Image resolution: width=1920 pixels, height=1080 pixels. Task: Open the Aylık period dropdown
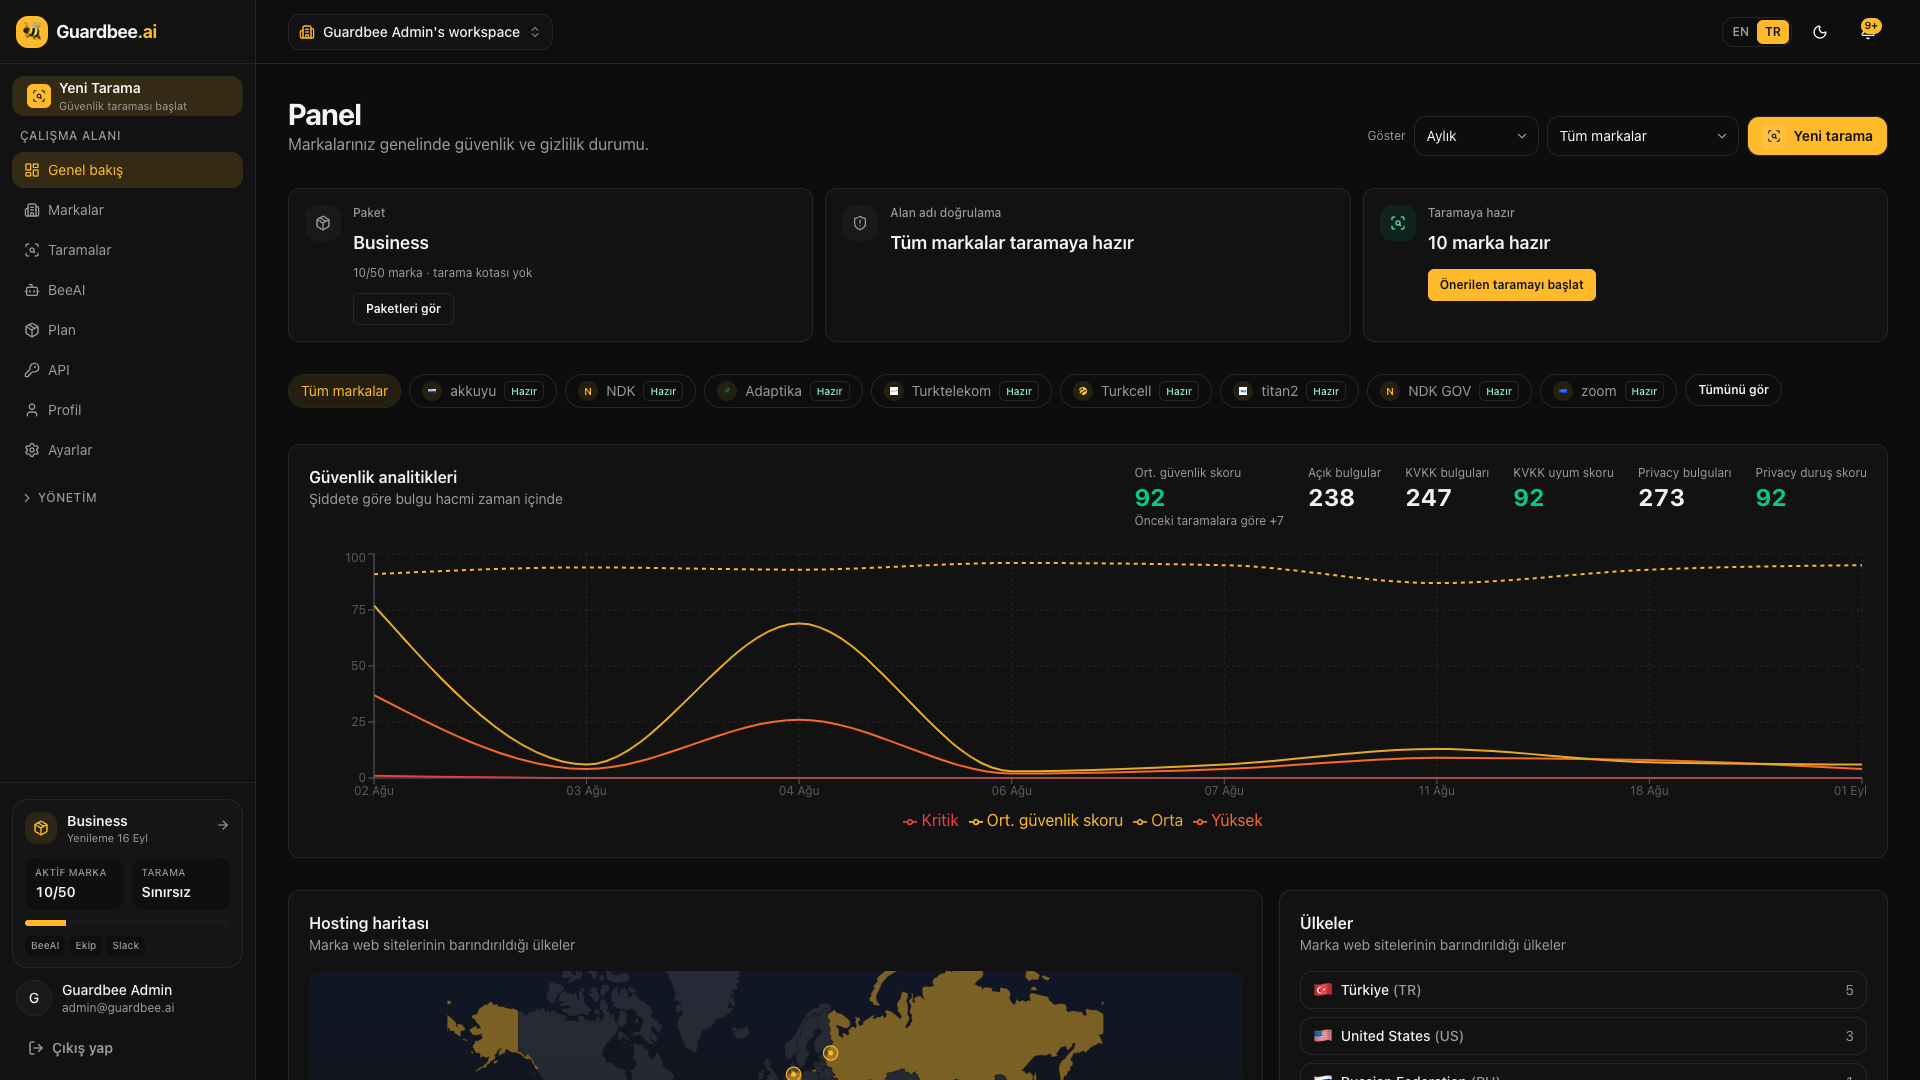click(1476, 136)
